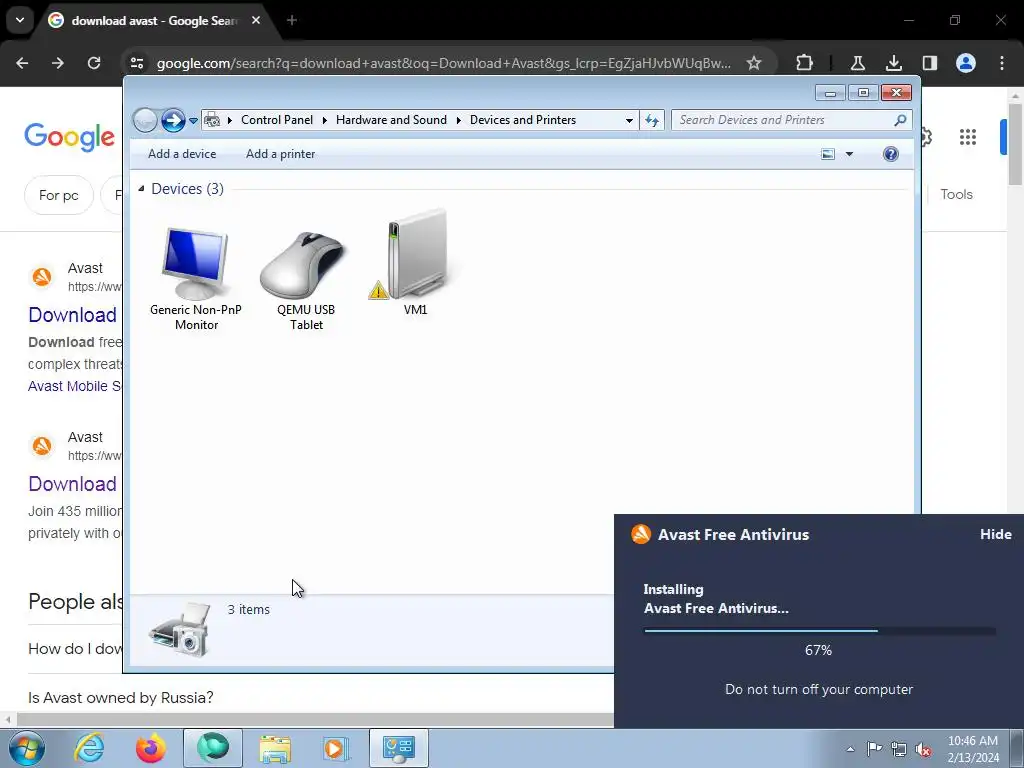
Task: Expand Is Avast owned by Russia question
Action: [121, 697]
